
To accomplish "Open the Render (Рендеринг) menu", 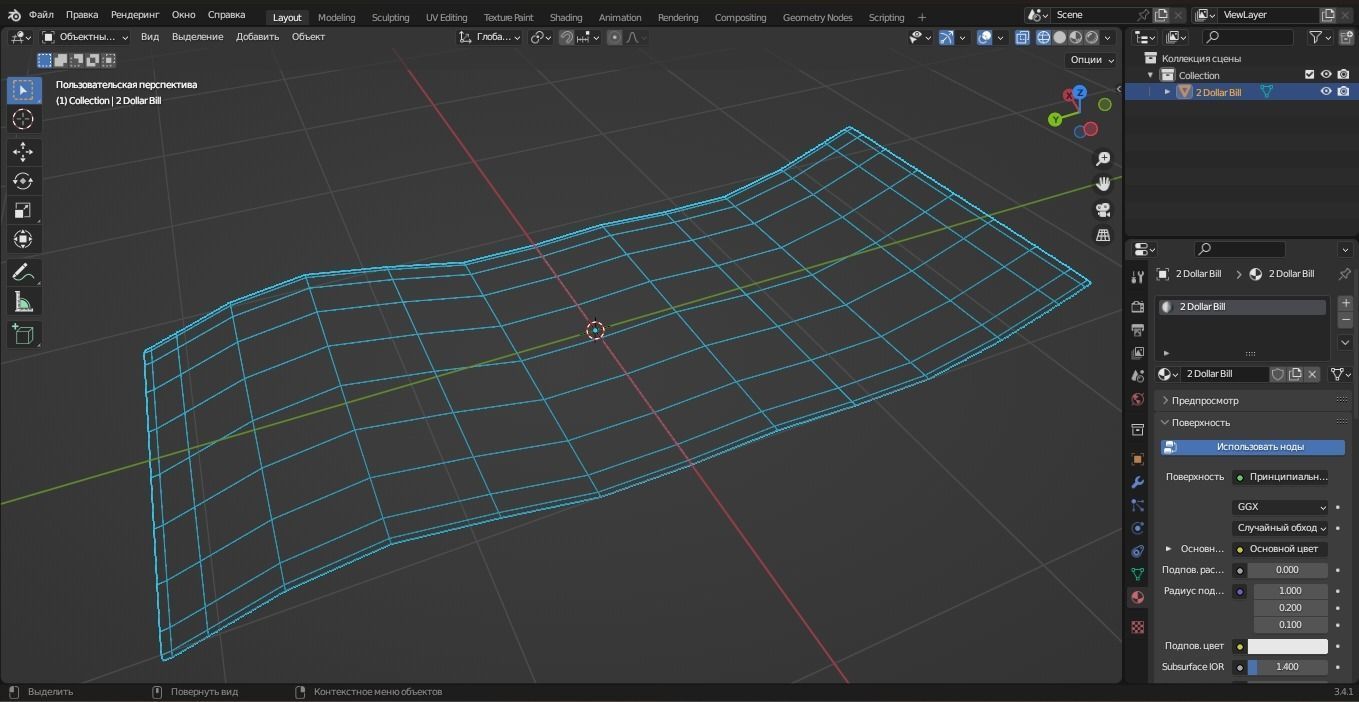I will [x=135, y=15].
